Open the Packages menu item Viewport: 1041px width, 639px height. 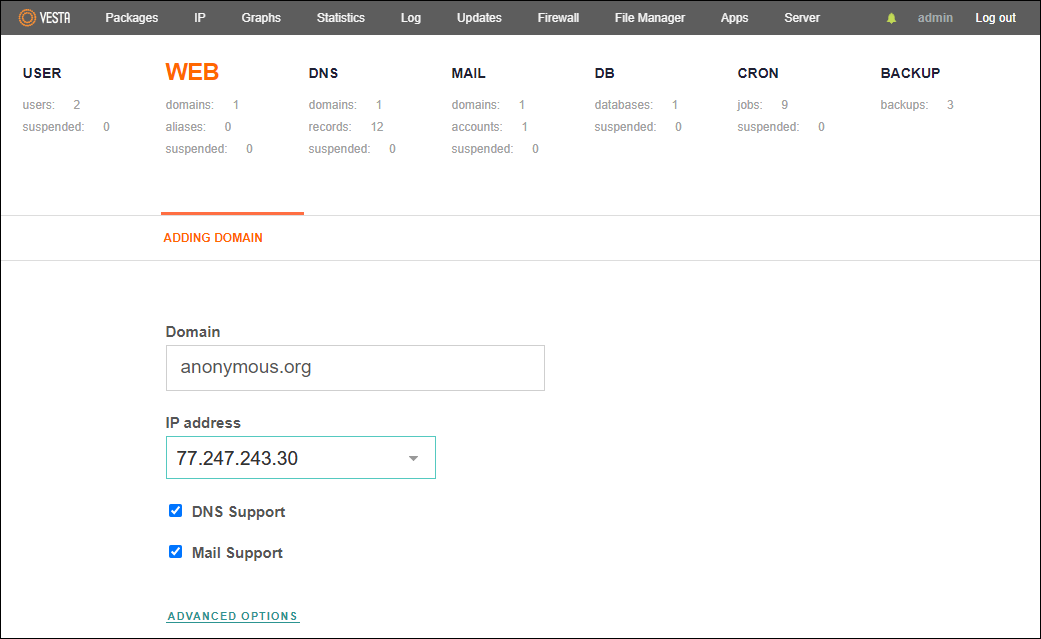pos(131,18)
